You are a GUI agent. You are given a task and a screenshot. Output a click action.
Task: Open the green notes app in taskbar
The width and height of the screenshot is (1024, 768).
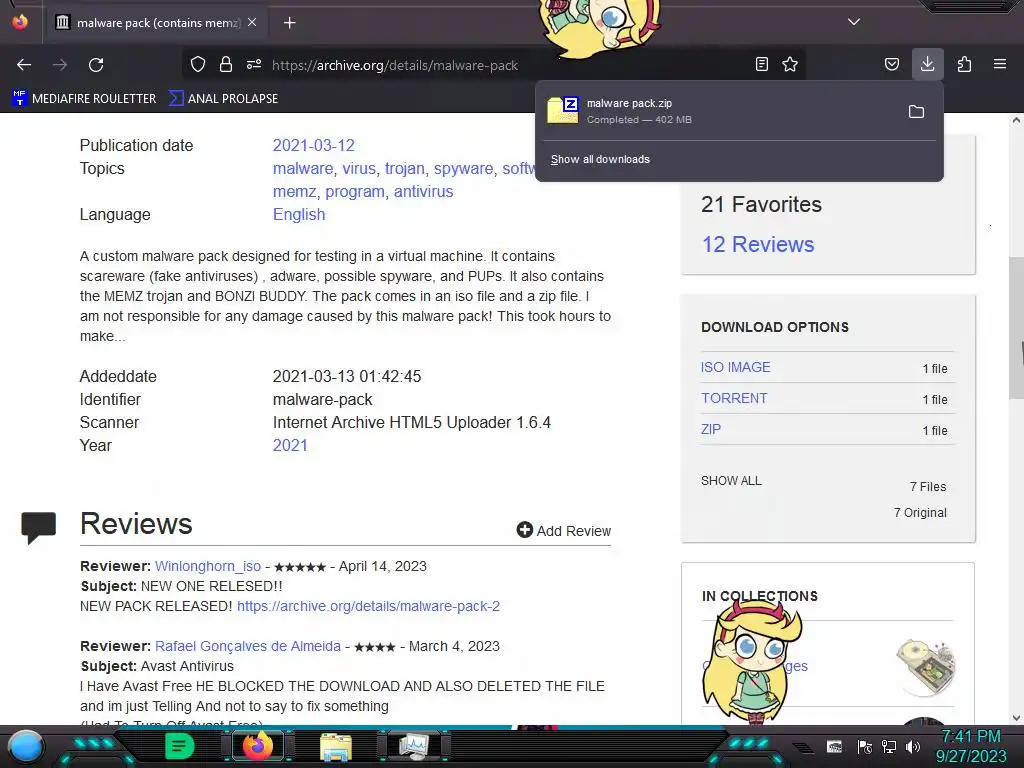pyautogui.click(x=179, y=746)
